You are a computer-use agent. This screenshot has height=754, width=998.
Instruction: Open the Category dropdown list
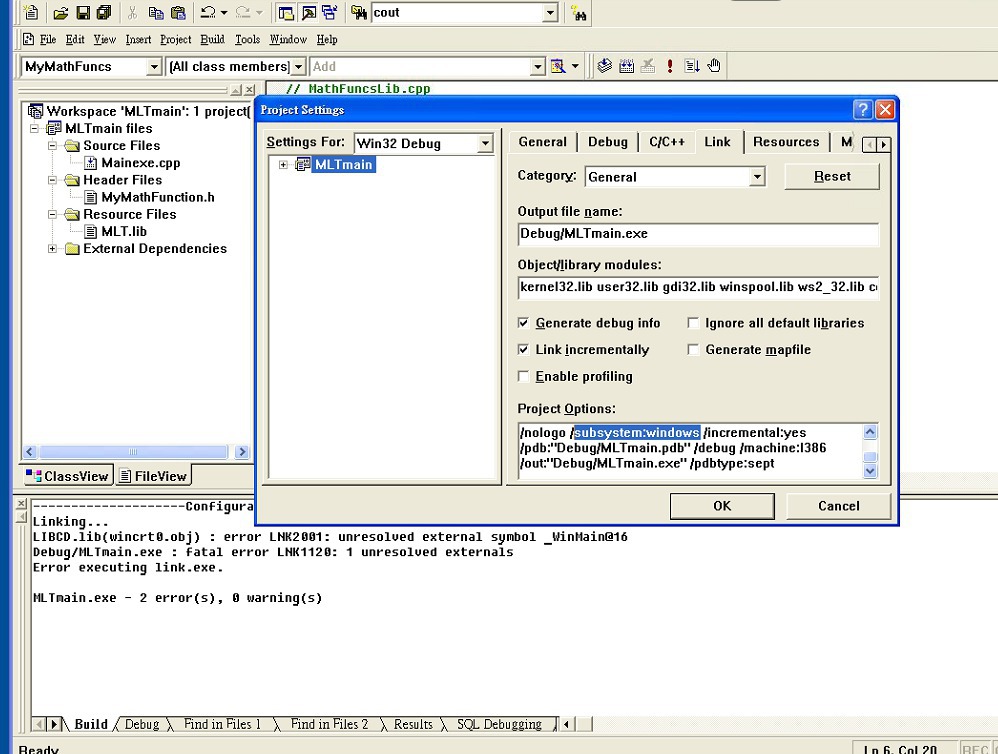pos(757,177)
